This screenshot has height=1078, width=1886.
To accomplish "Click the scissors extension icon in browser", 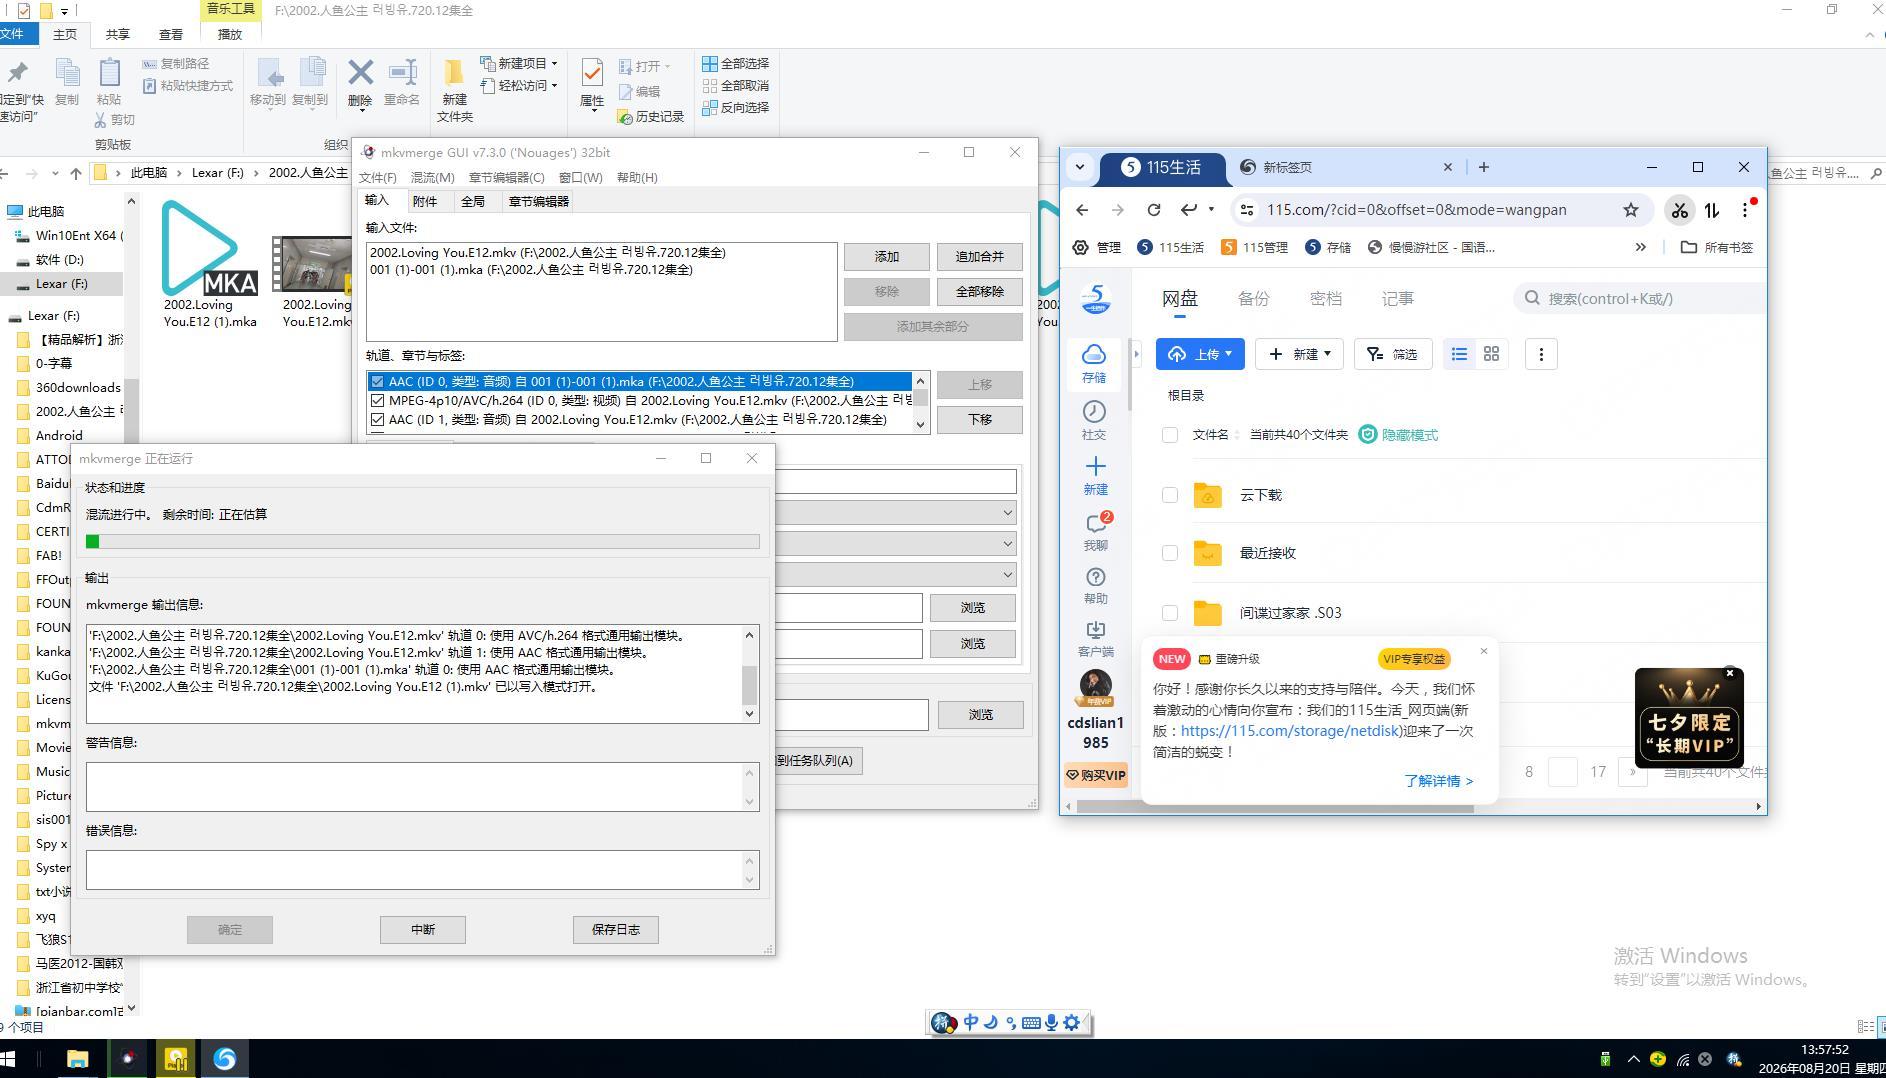I will (1679, 210).
